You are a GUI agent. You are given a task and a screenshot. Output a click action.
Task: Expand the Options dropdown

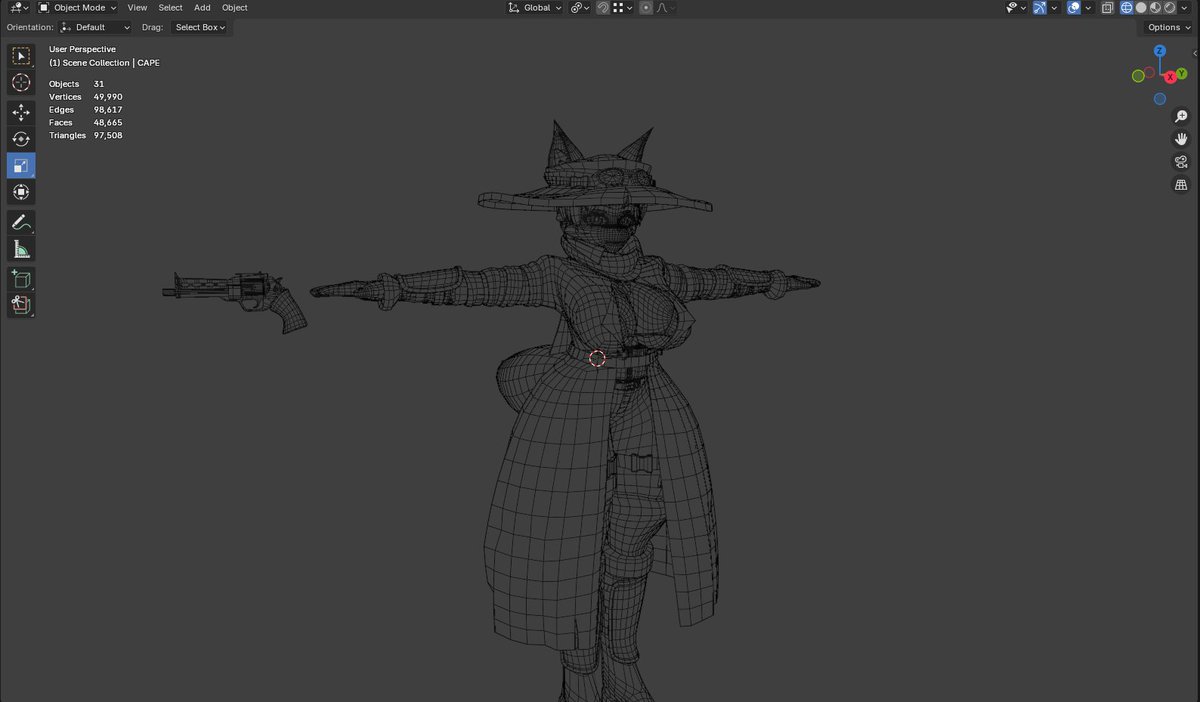pyautogui.click(x=1168, y=27)
